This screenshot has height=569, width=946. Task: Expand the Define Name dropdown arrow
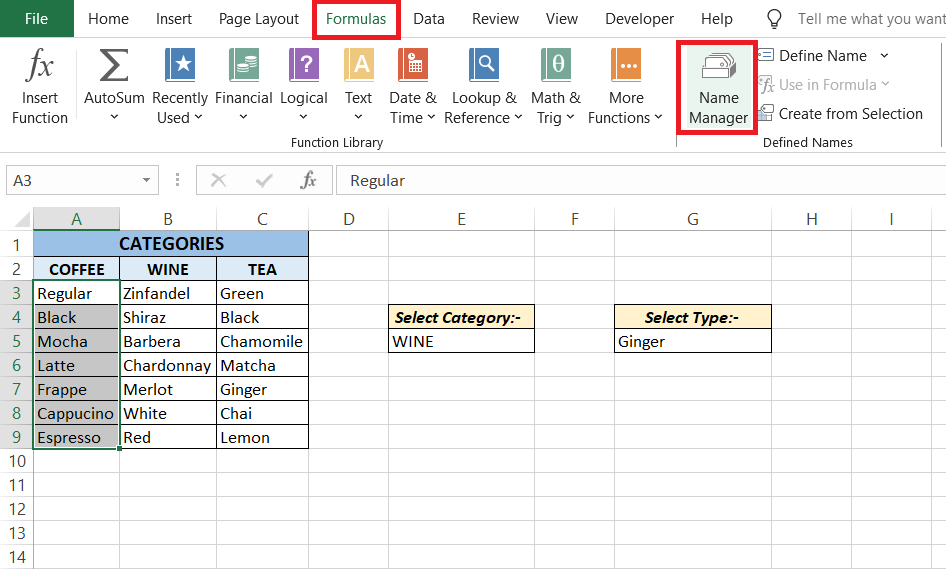point(884,56)
